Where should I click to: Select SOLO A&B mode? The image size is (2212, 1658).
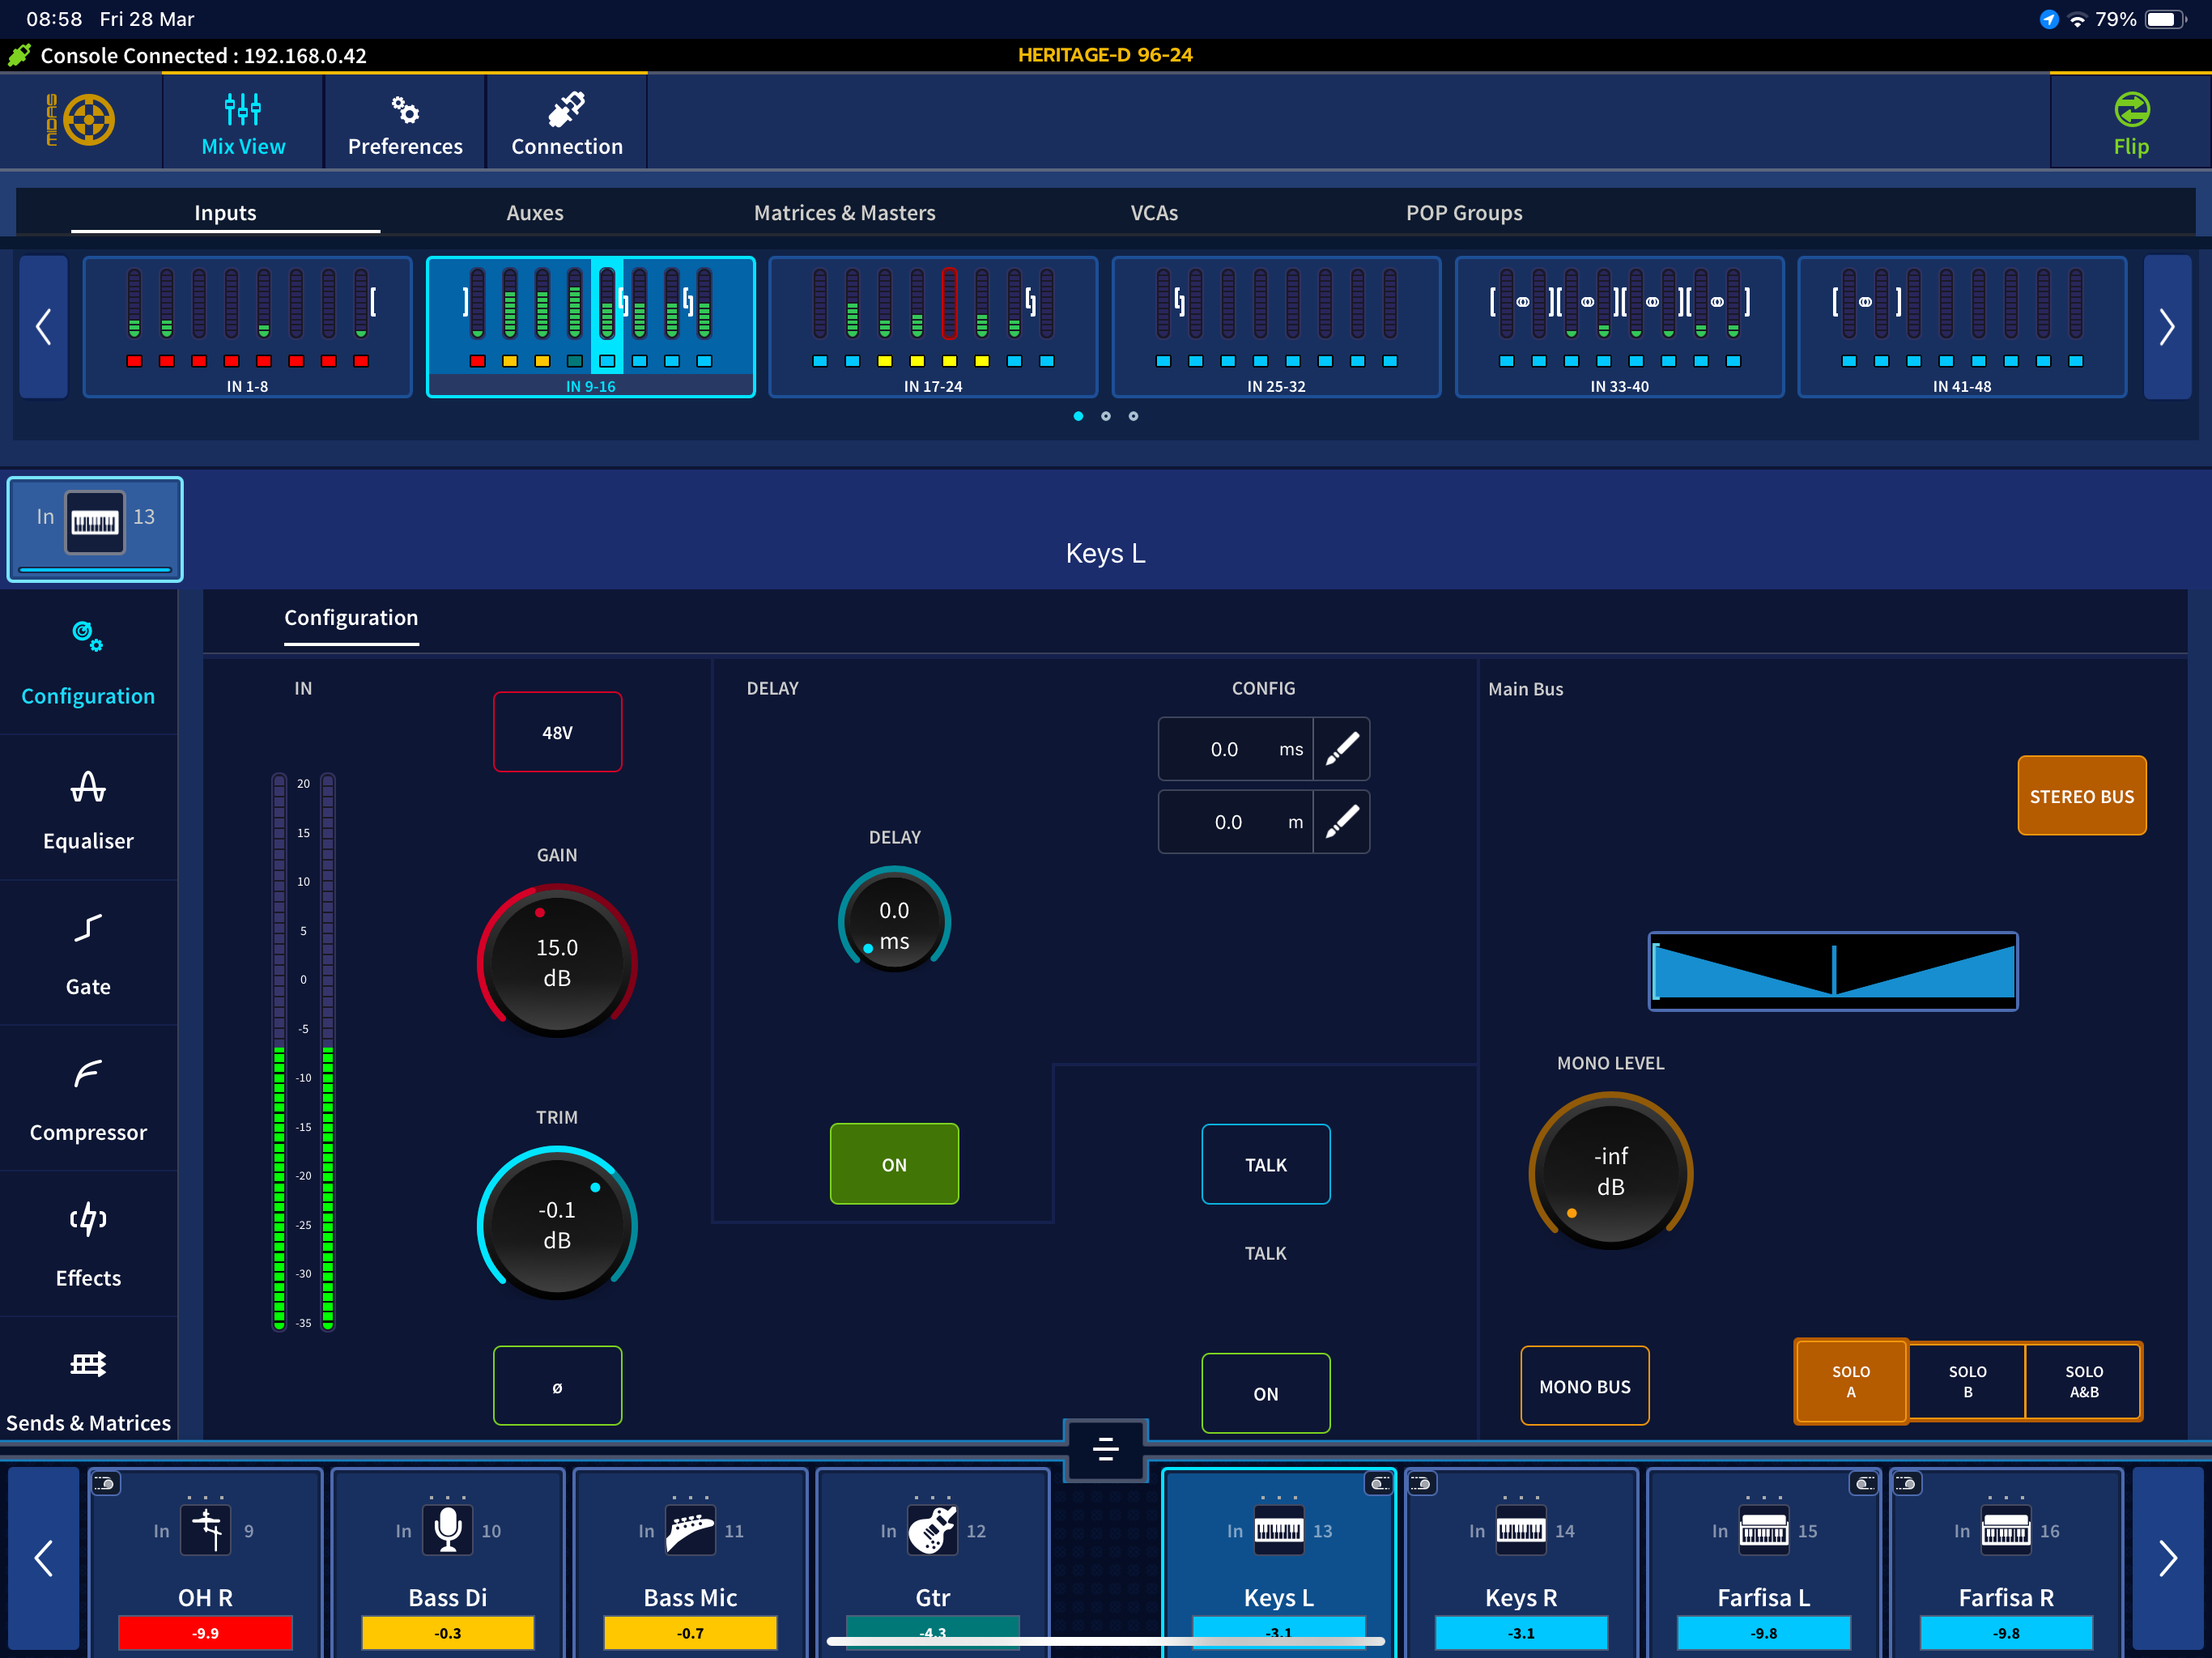pos(2084,1381)
